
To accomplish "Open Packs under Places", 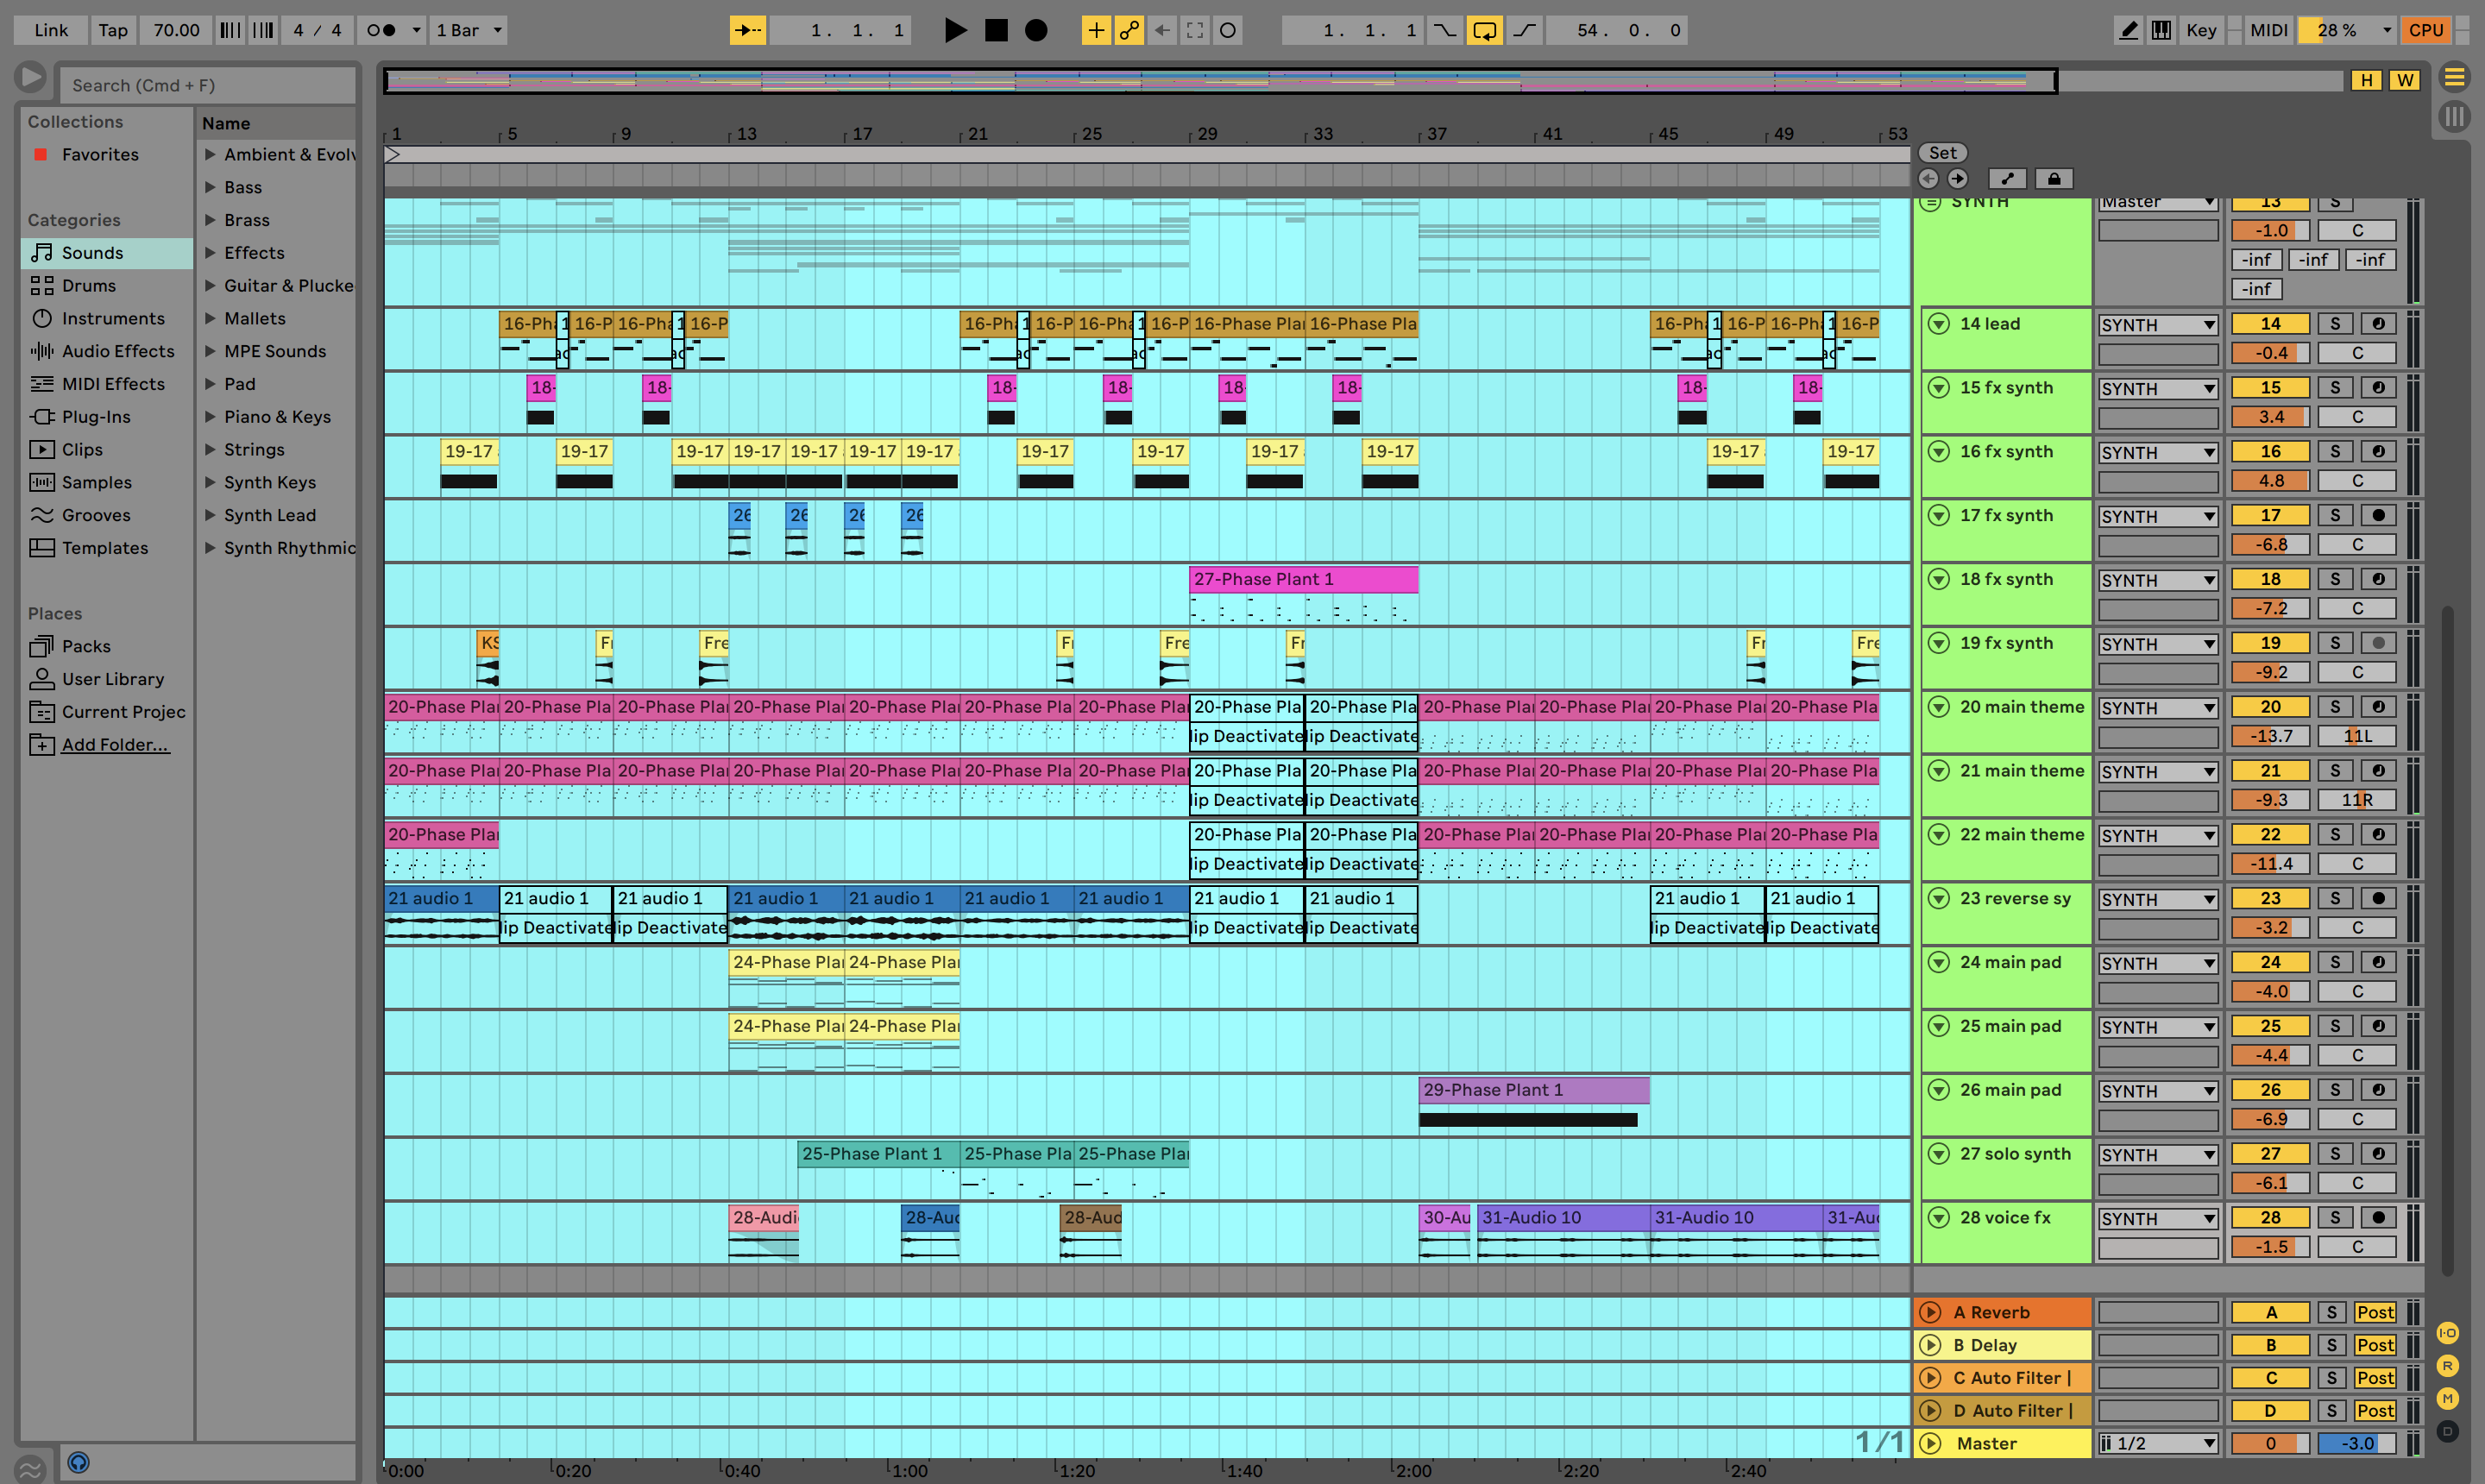I will [x=106, y=647].
